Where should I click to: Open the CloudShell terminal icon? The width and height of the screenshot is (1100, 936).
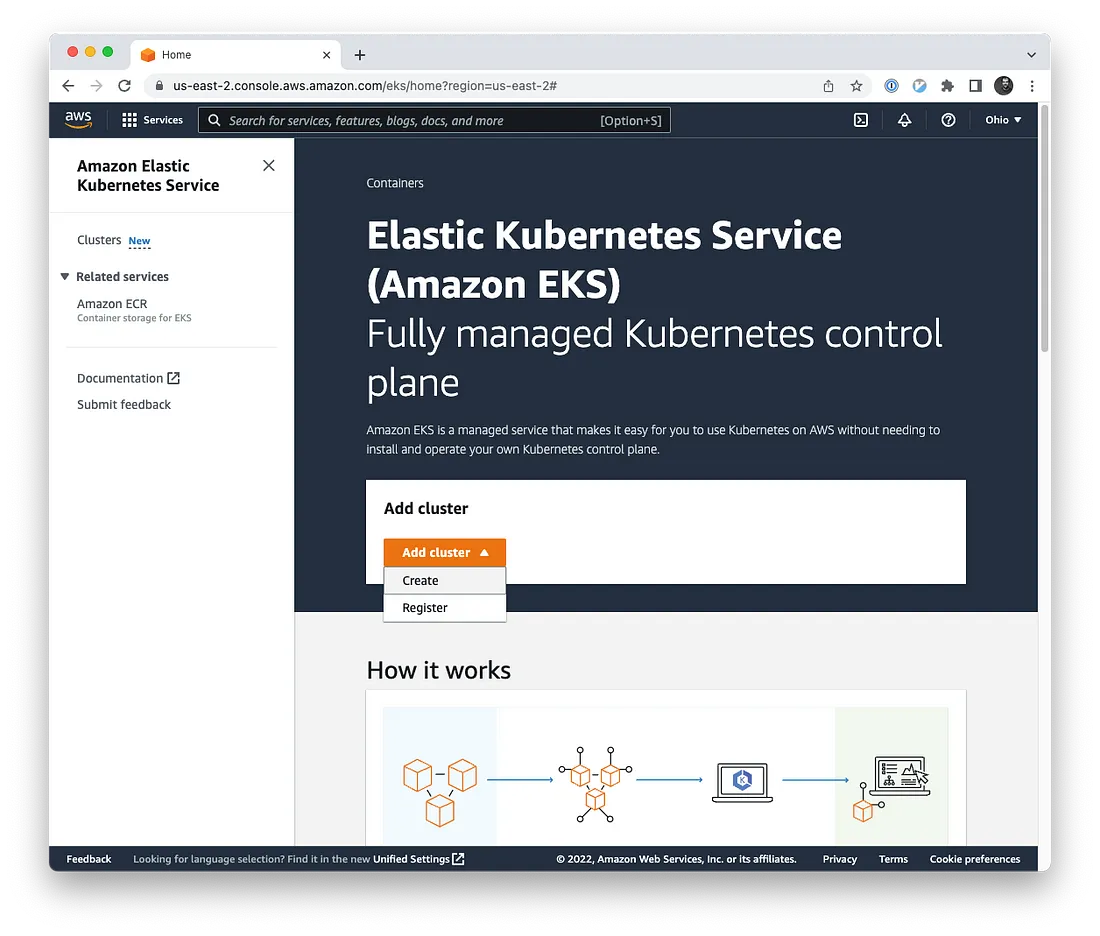pos(861,120)
